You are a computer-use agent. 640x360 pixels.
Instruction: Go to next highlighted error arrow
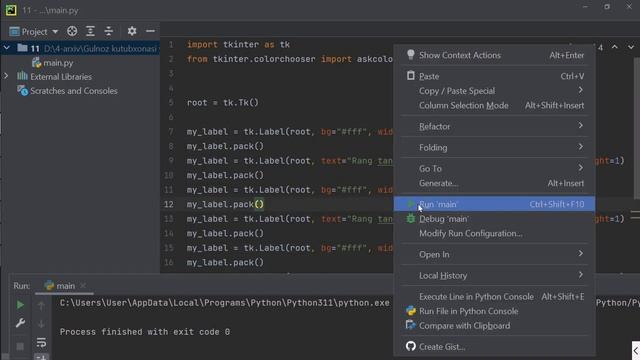tap(631, 47)
